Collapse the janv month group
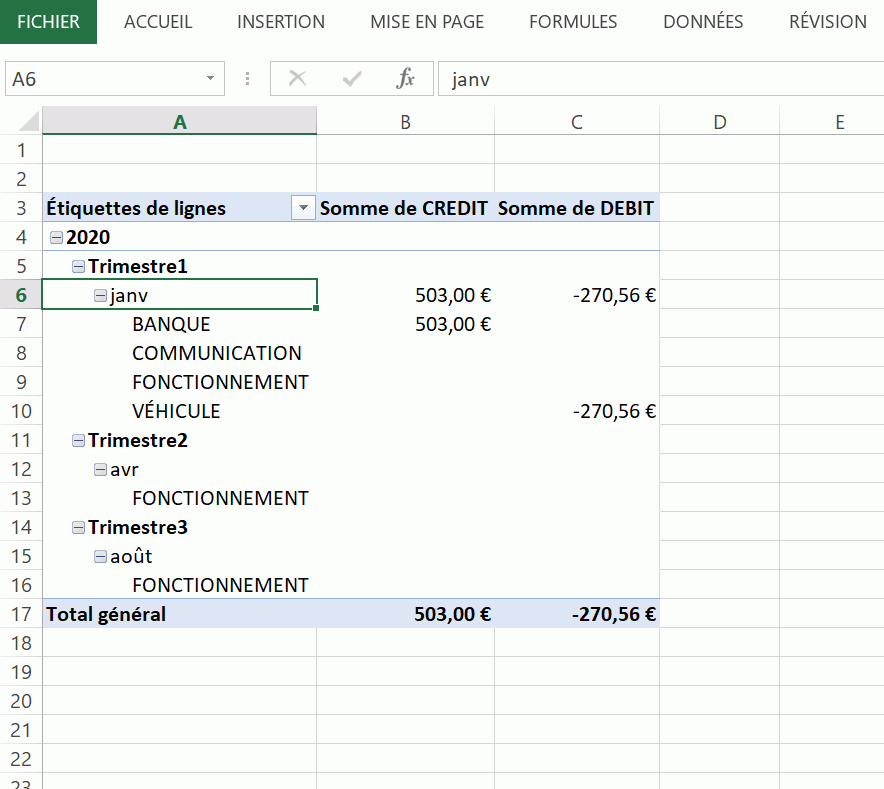 (x=100, y=296)
